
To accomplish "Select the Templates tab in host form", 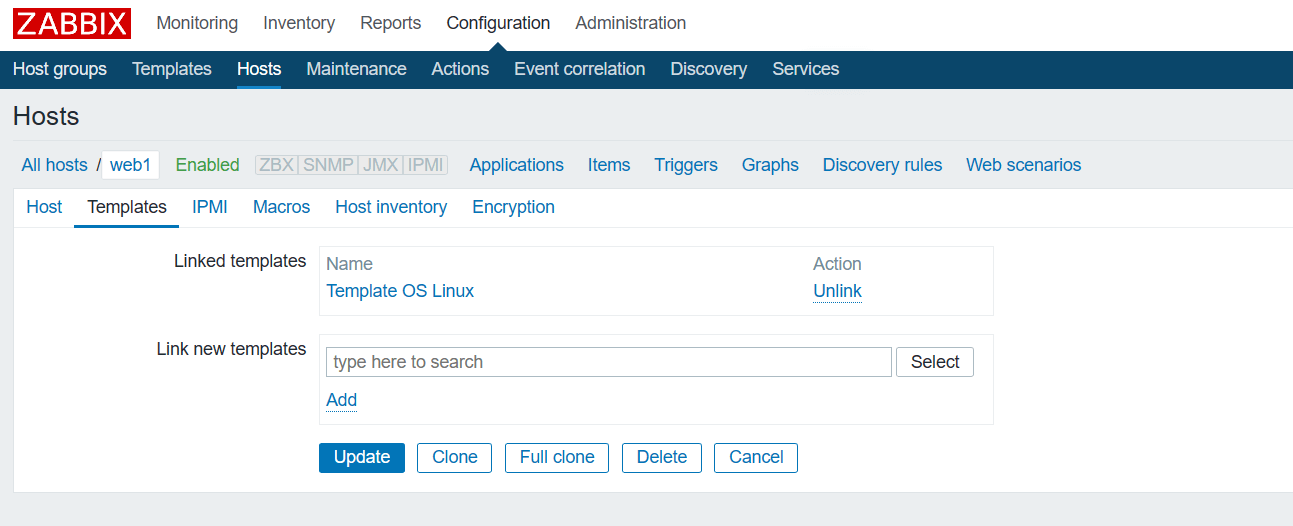I will tap(127, 207).
